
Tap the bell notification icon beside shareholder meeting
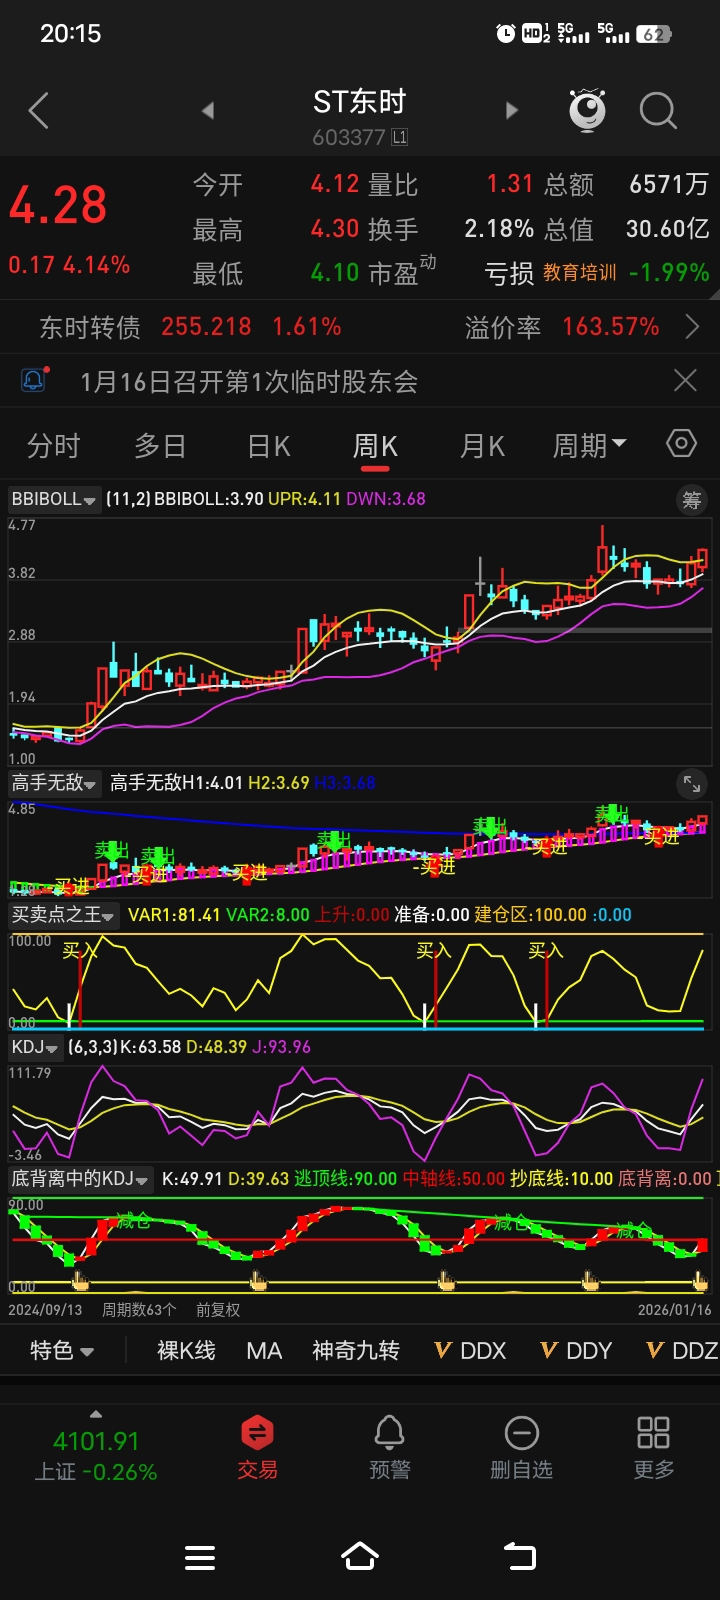click(34, 380)
